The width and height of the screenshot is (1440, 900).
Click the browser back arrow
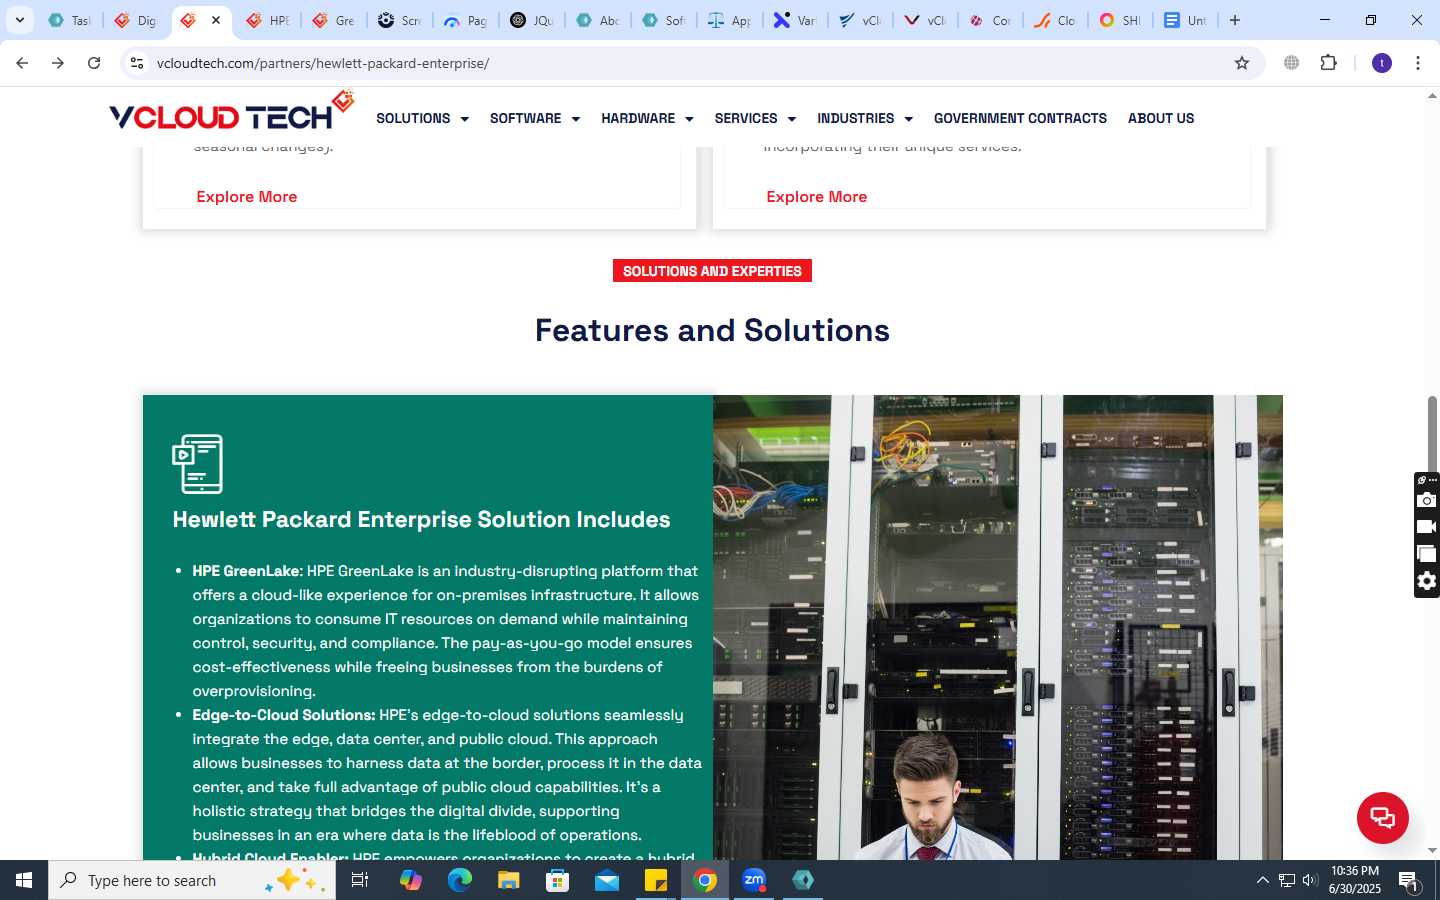[x=22, y=63]
